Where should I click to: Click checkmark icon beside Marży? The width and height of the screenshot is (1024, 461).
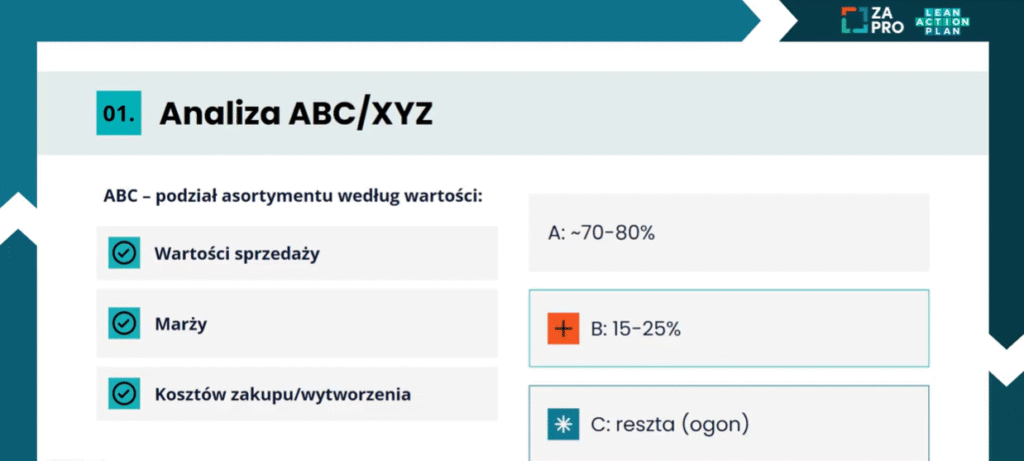tap(124, 323)
